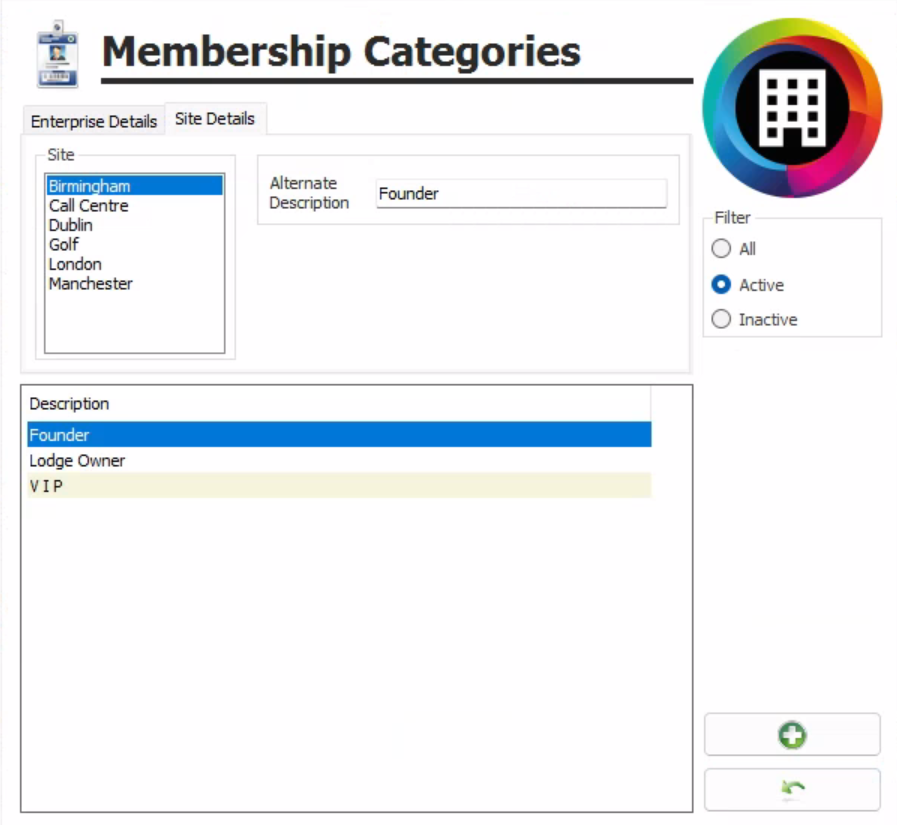Choose Manchester from the Site list

134,283
